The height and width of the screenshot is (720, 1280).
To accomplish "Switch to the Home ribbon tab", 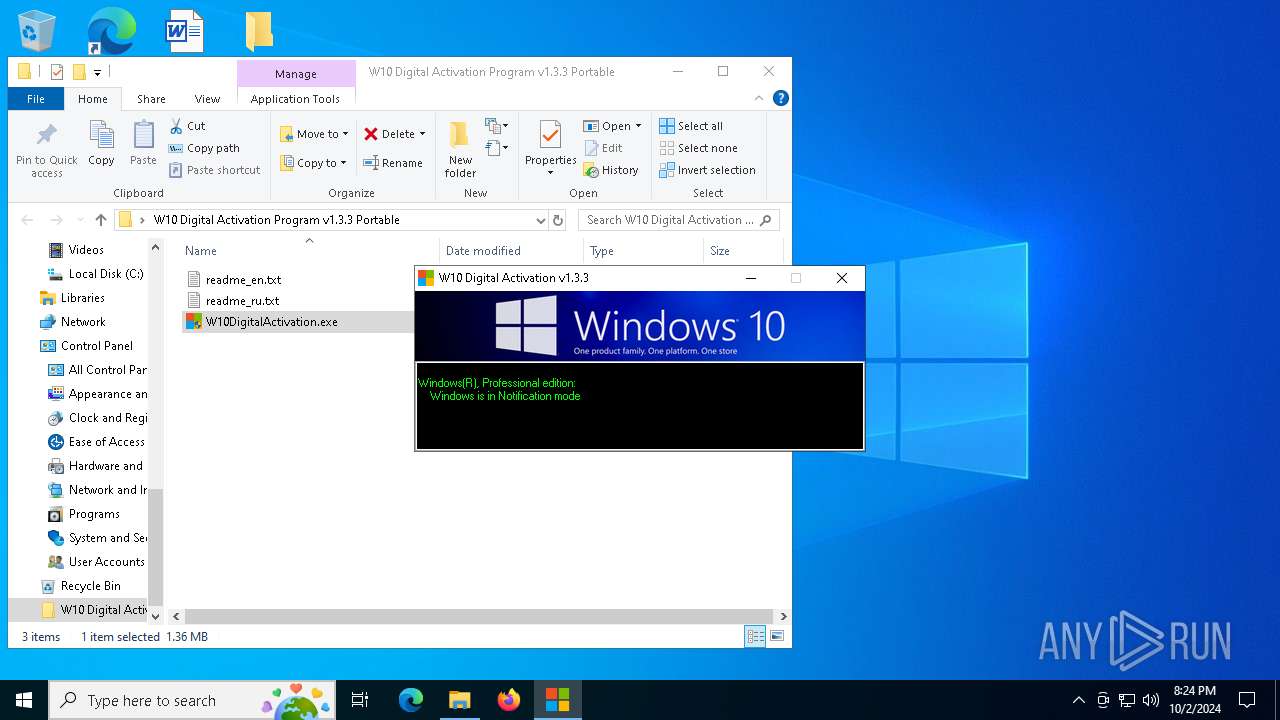I will [93, 99].
